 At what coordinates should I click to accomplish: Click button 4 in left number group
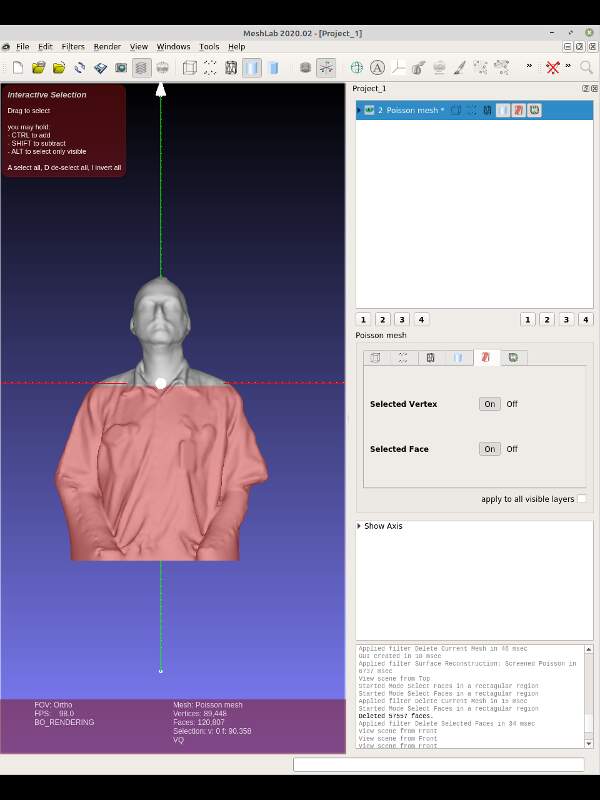point(421,320)
